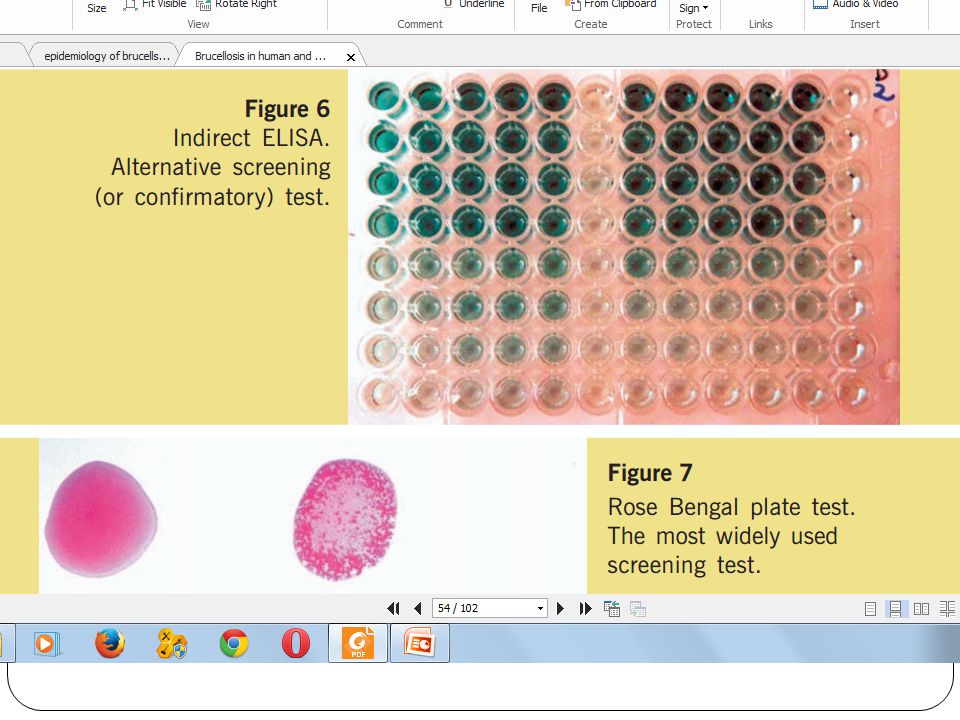960x720 pixels.
Task: Click the greyed next view icon
Action: point(638,609)
